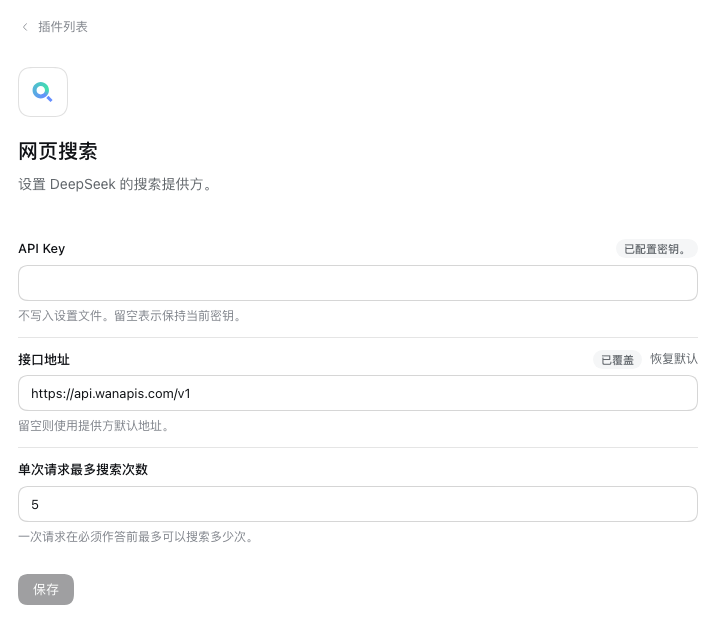Click hint 一次请求在必须作答前最多可以搜索多少次
716x620 pixels.
pyautogui.click(x=136, y=536)
